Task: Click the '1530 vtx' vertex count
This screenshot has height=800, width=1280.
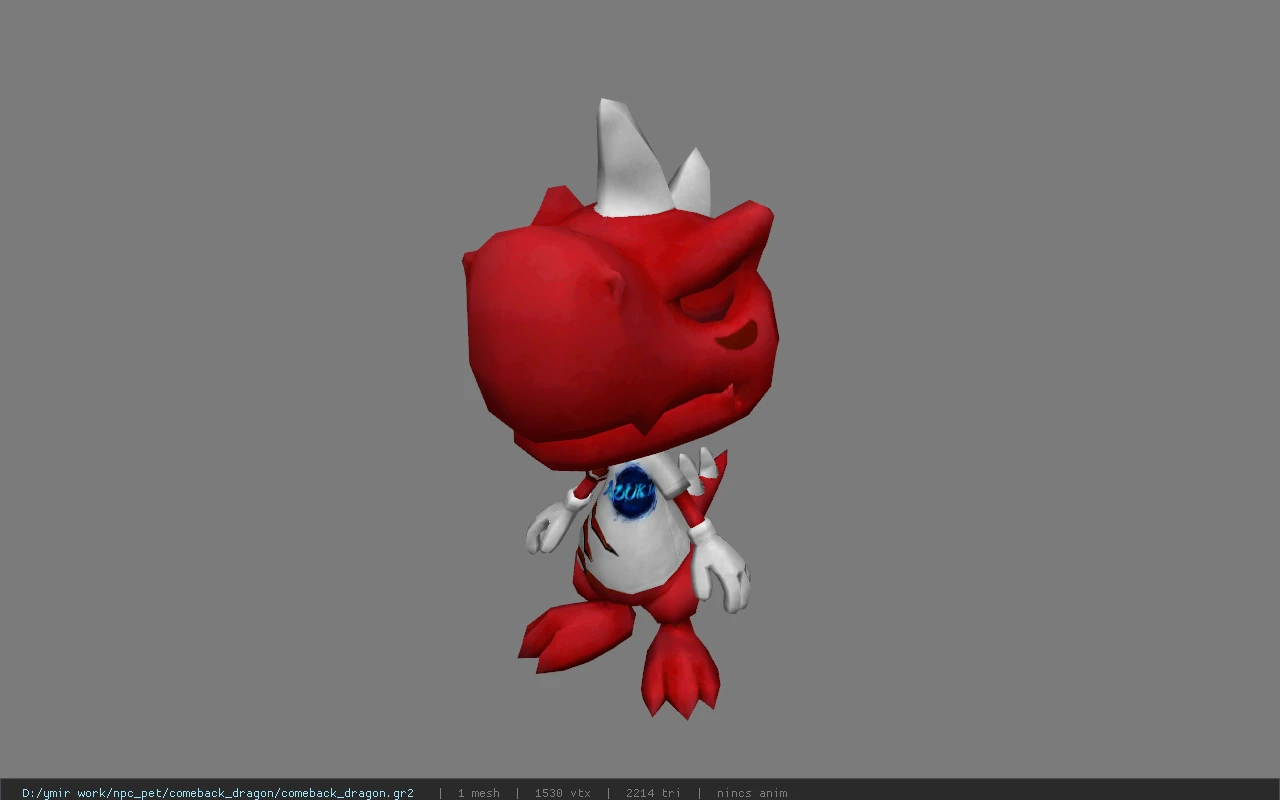Action: (563, 793)
